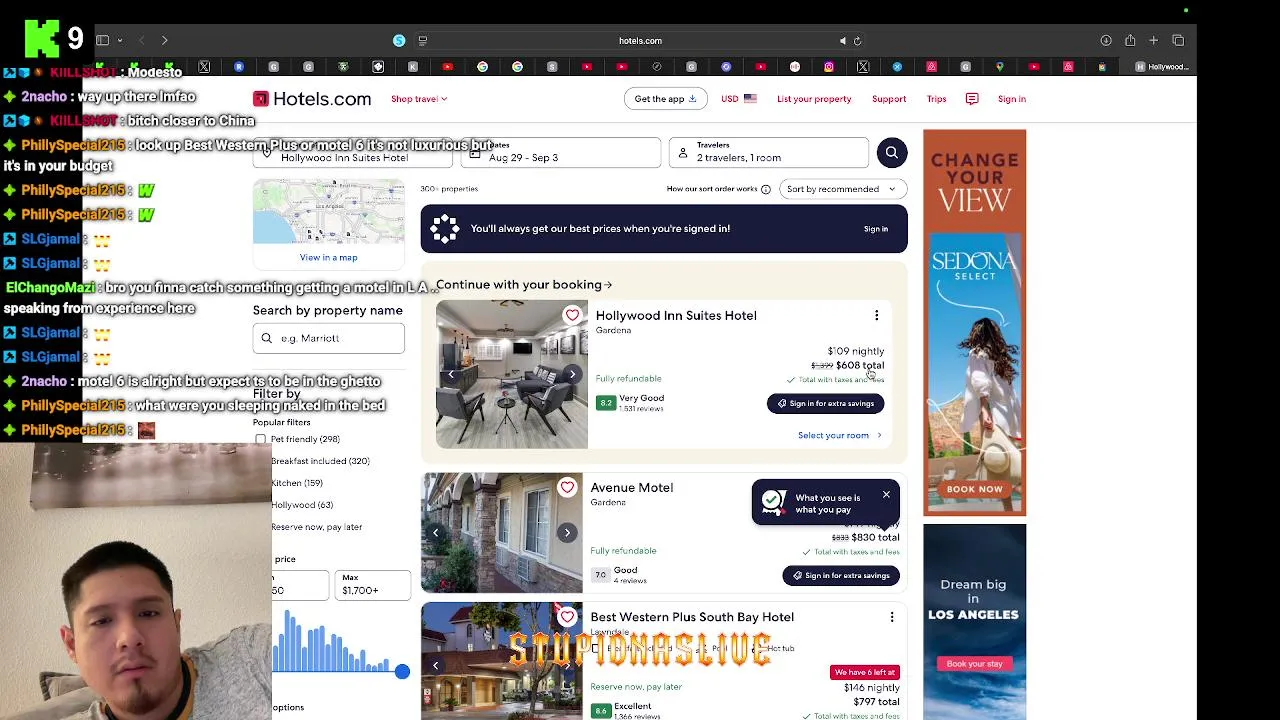Open Safari downloads

point(1106,41)
